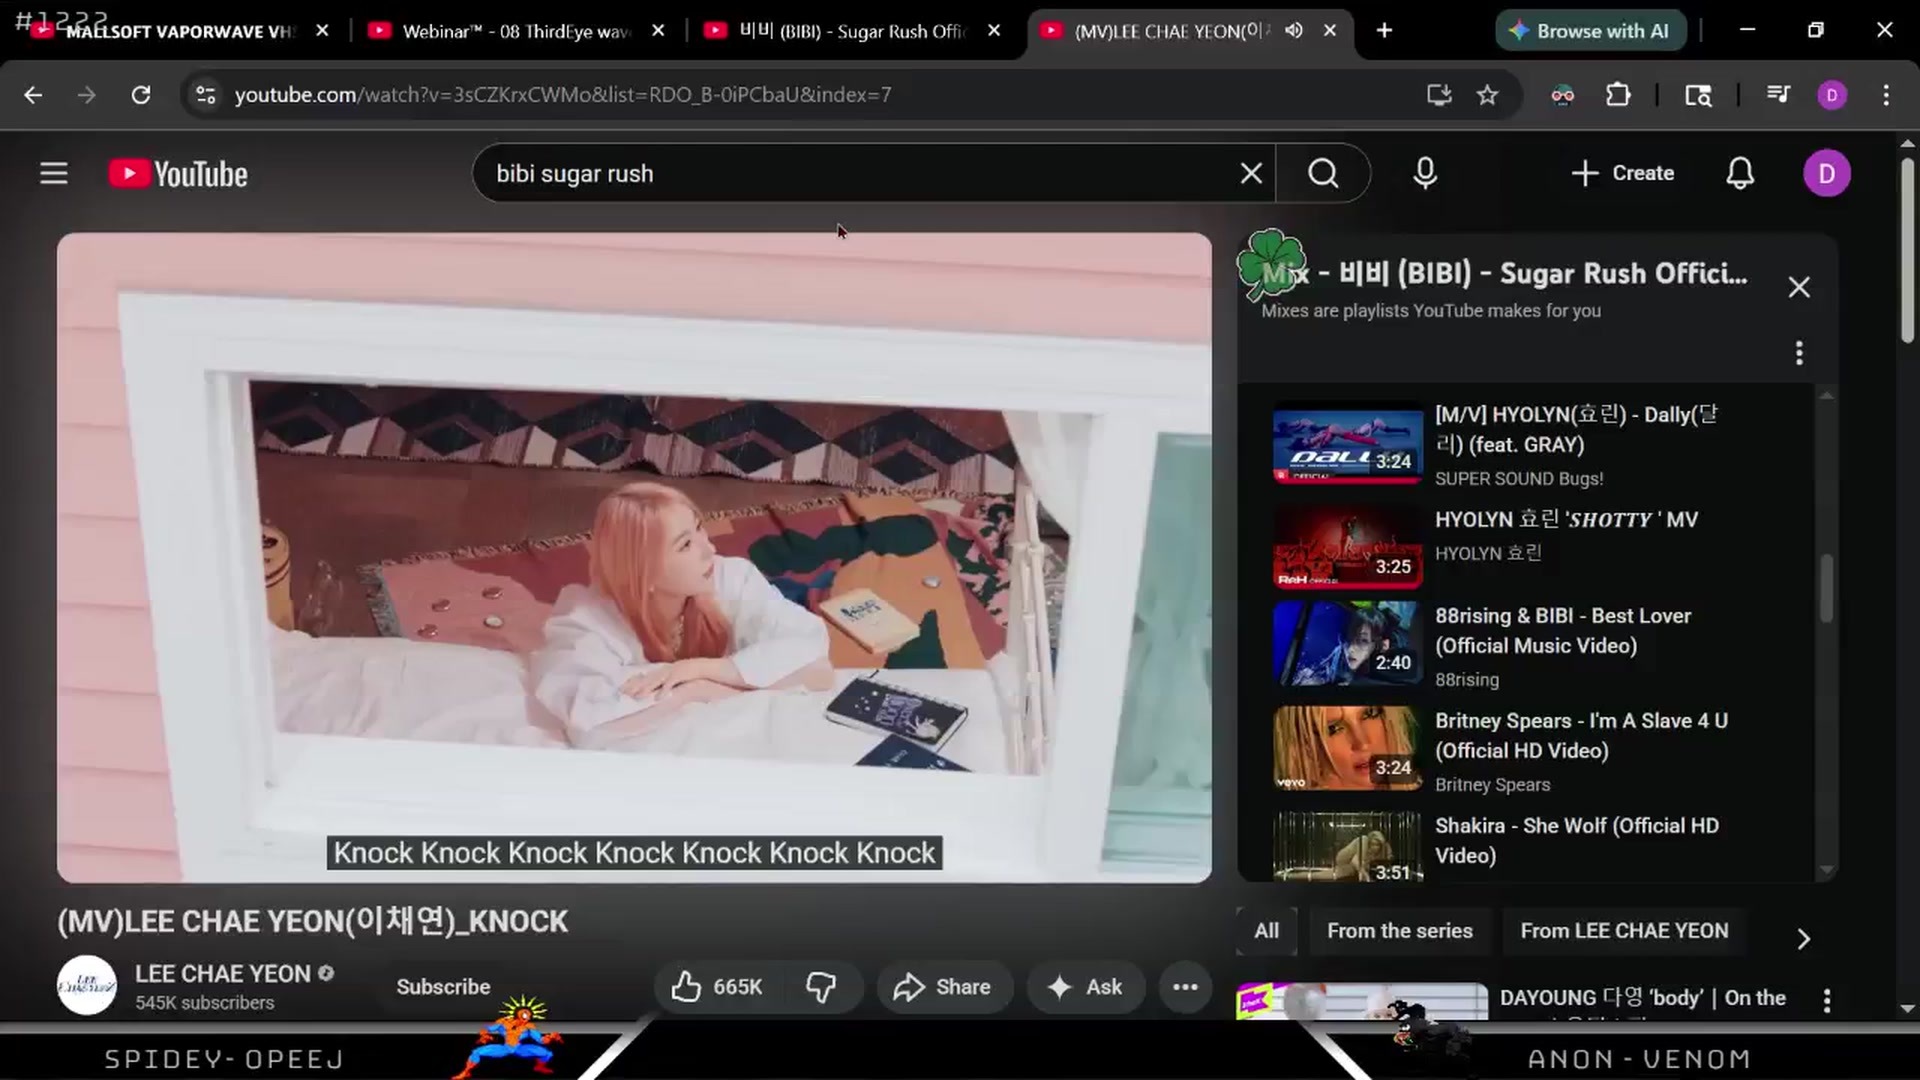Switch to BIBI Sugar Rush tab
This screenshot has height=1080, width=1920.
click(851, 31)
